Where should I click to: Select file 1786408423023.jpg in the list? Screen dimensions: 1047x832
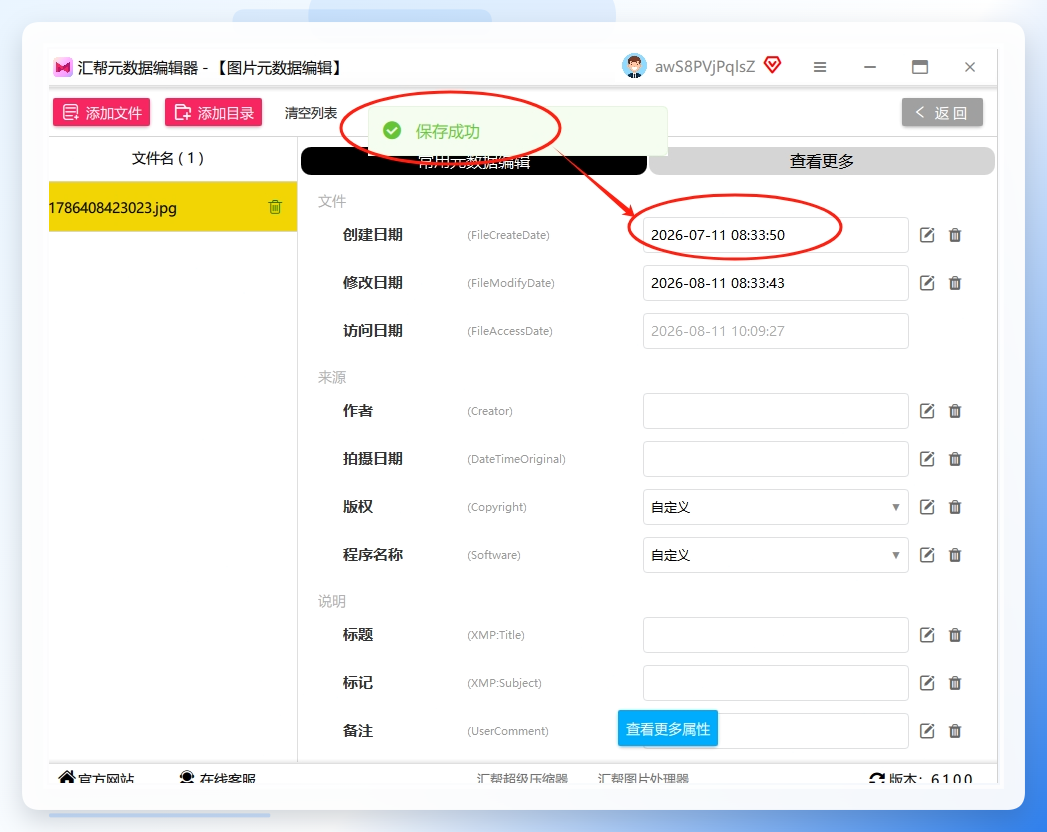pyautogui.click(x=173, y=207)
